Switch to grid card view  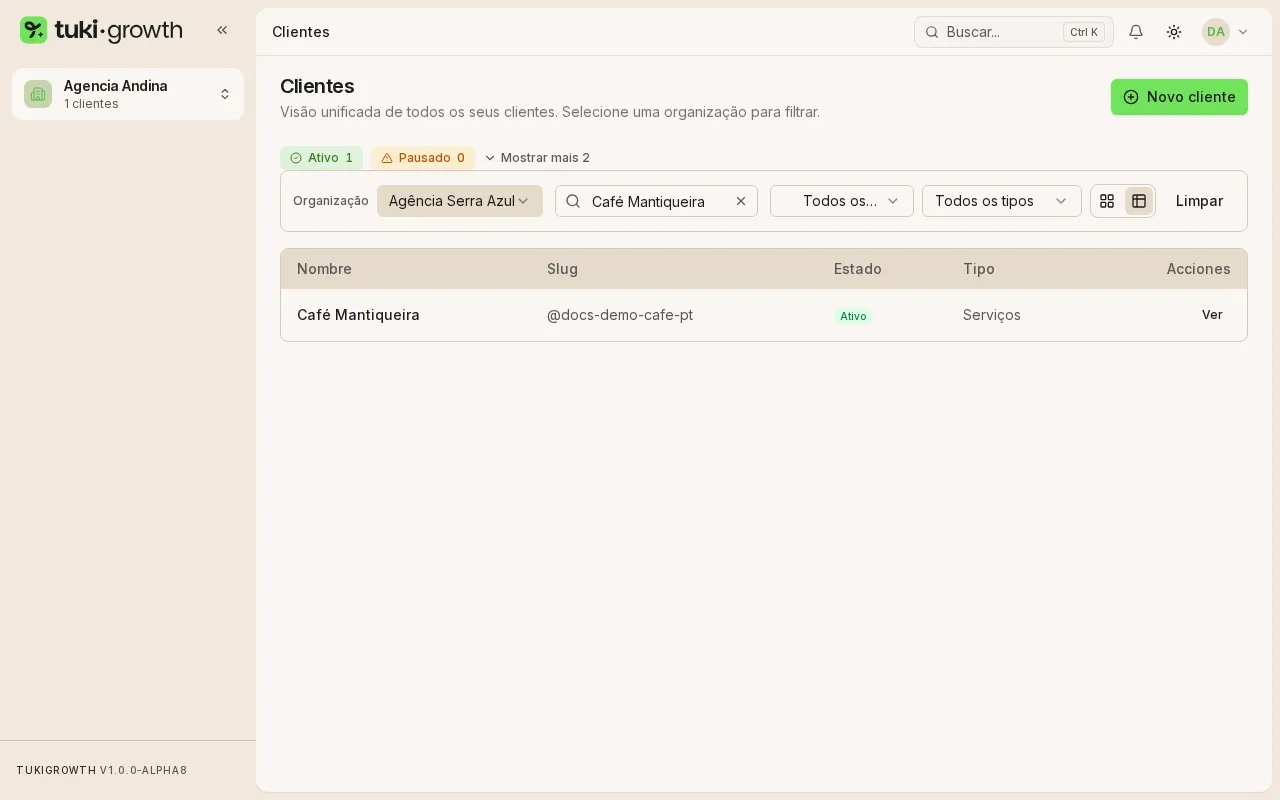point(1107,201)
